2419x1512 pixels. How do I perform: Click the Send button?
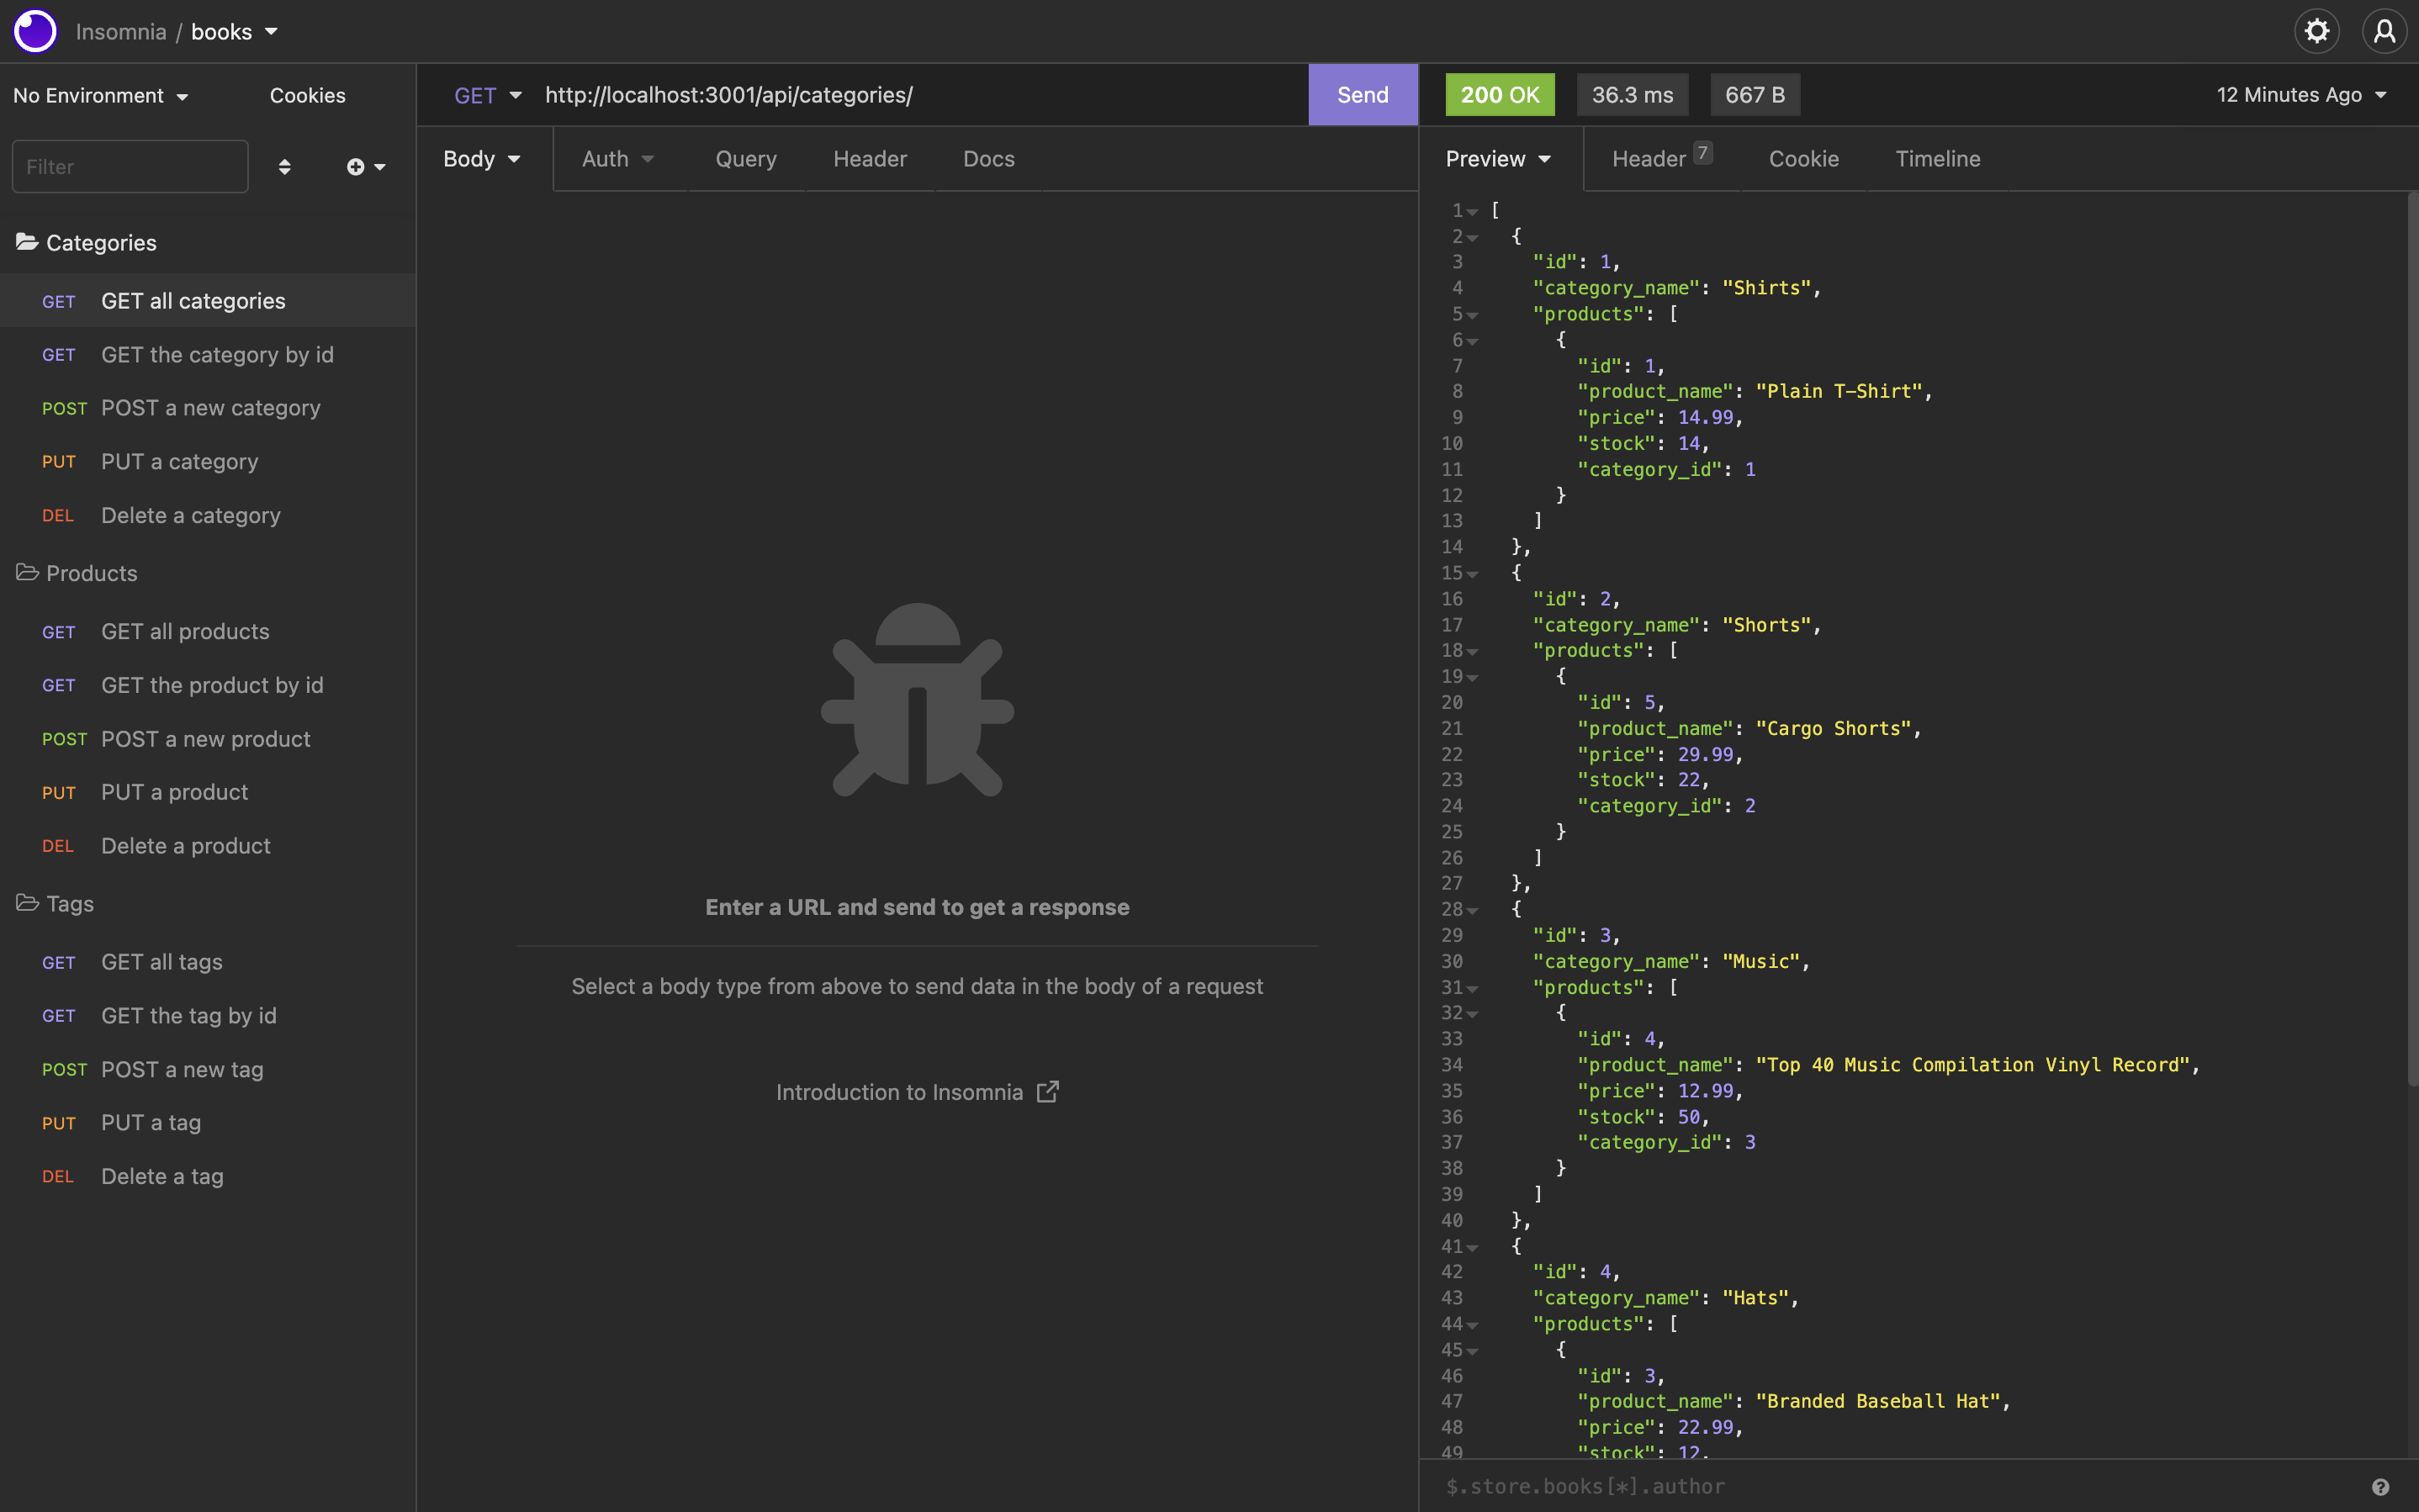(x=1362, y=95)
